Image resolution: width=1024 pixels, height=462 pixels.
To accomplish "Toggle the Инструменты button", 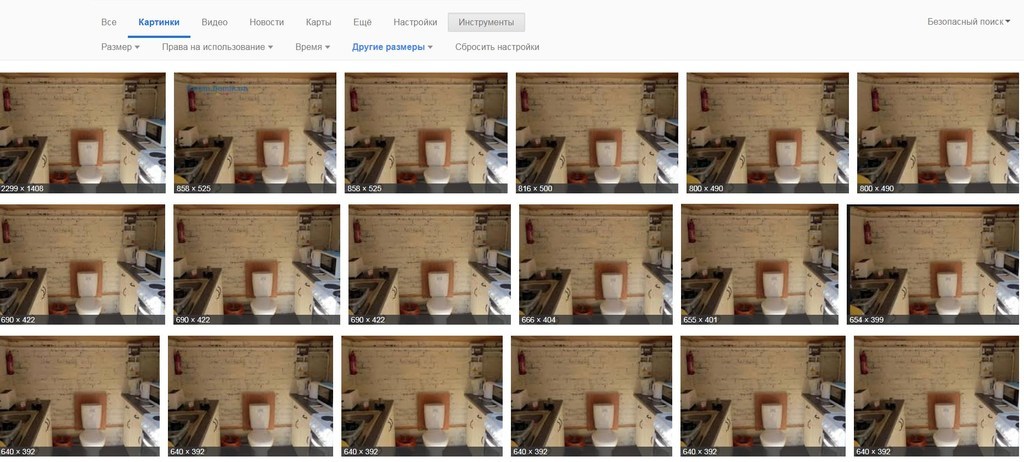I will [x=485, y=22].
